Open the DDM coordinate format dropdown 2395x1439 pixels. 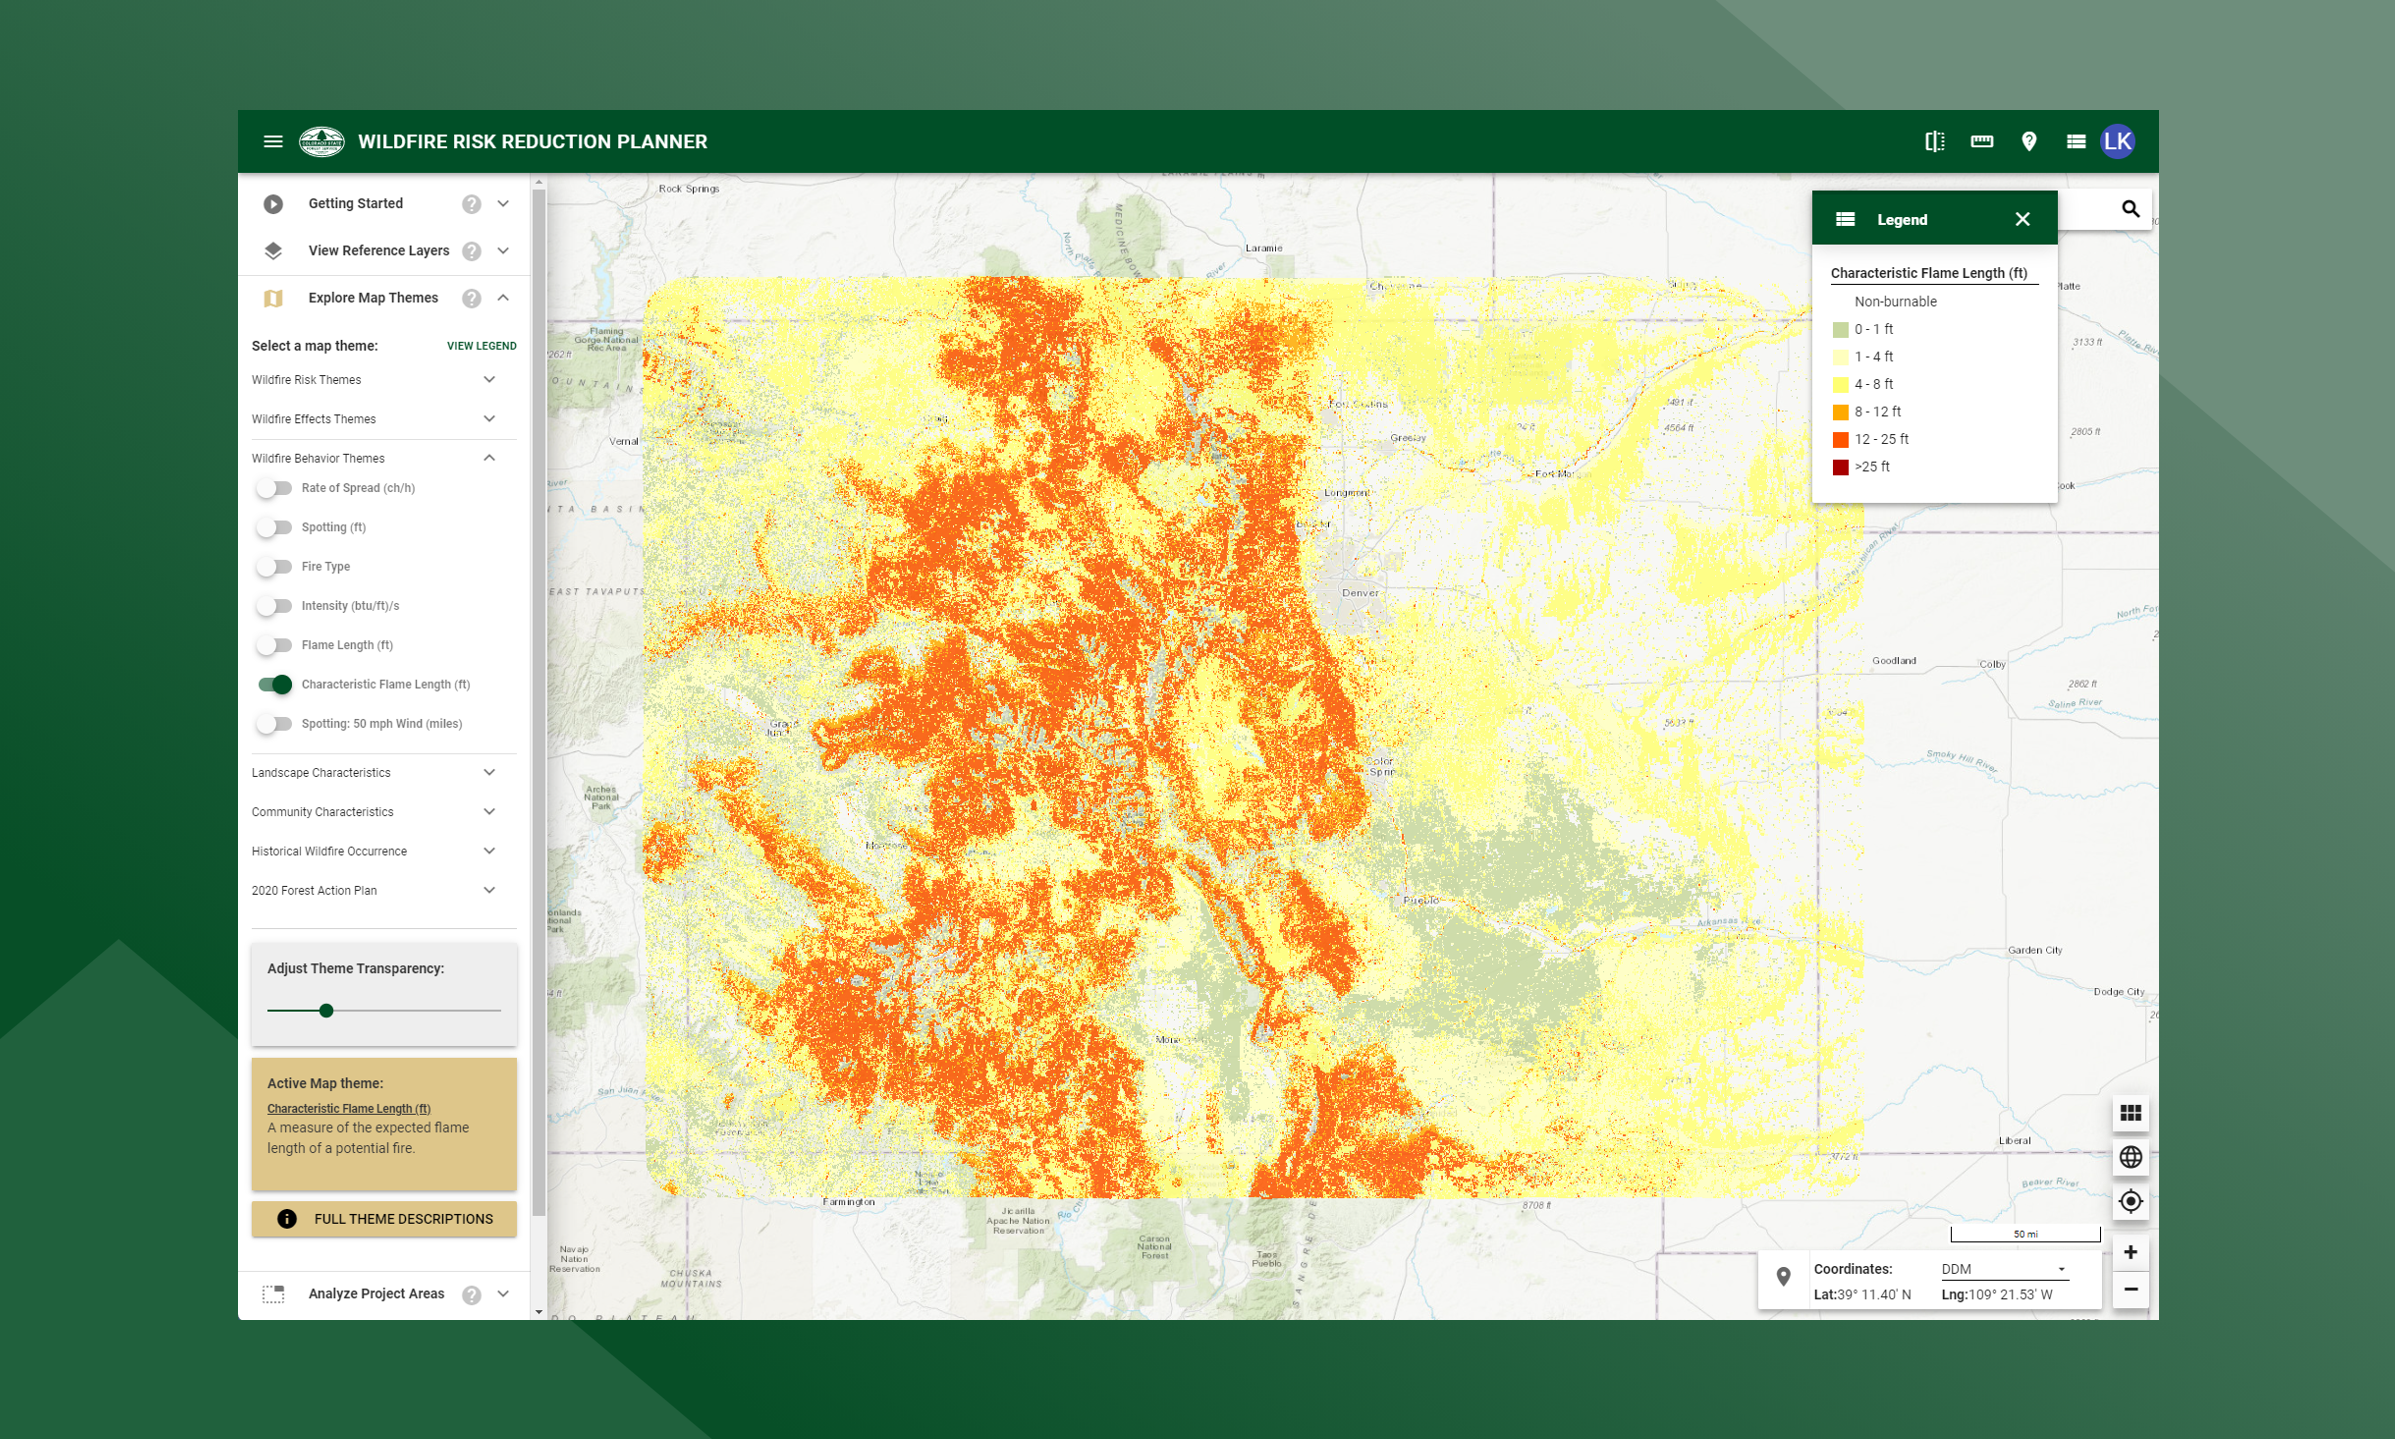click(x=2004, y=1270)
